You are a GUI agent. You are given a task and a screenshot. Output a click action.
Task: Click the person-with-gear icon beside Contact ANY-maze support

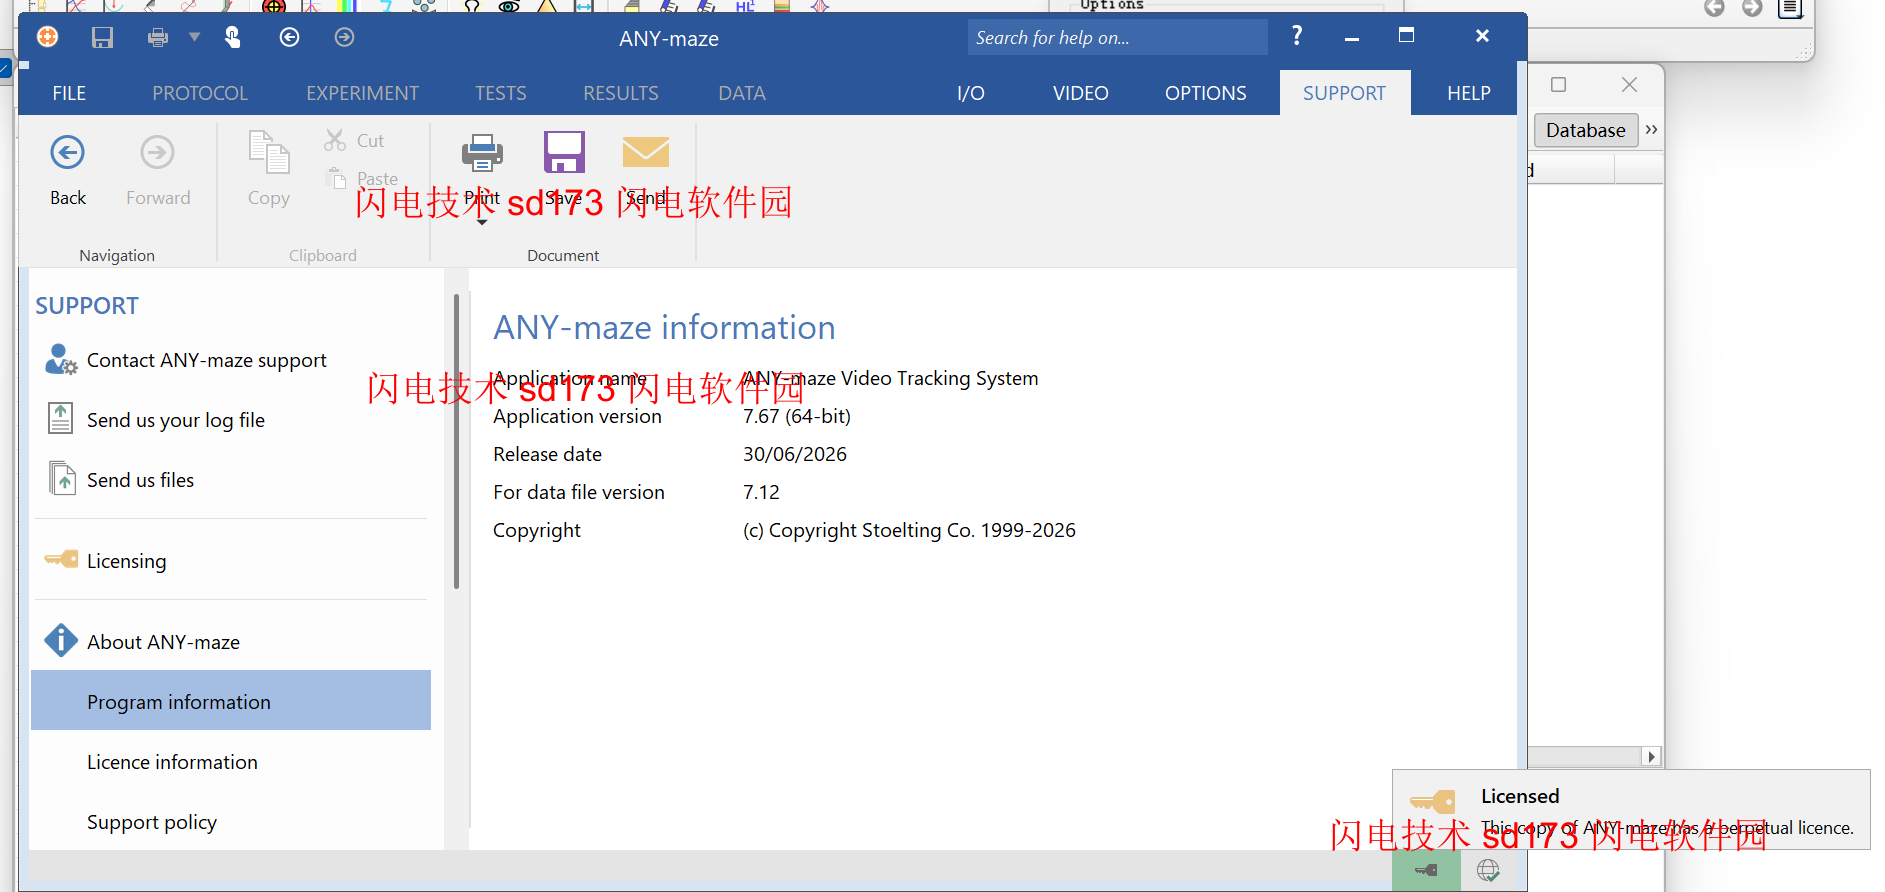click(61, 360)
